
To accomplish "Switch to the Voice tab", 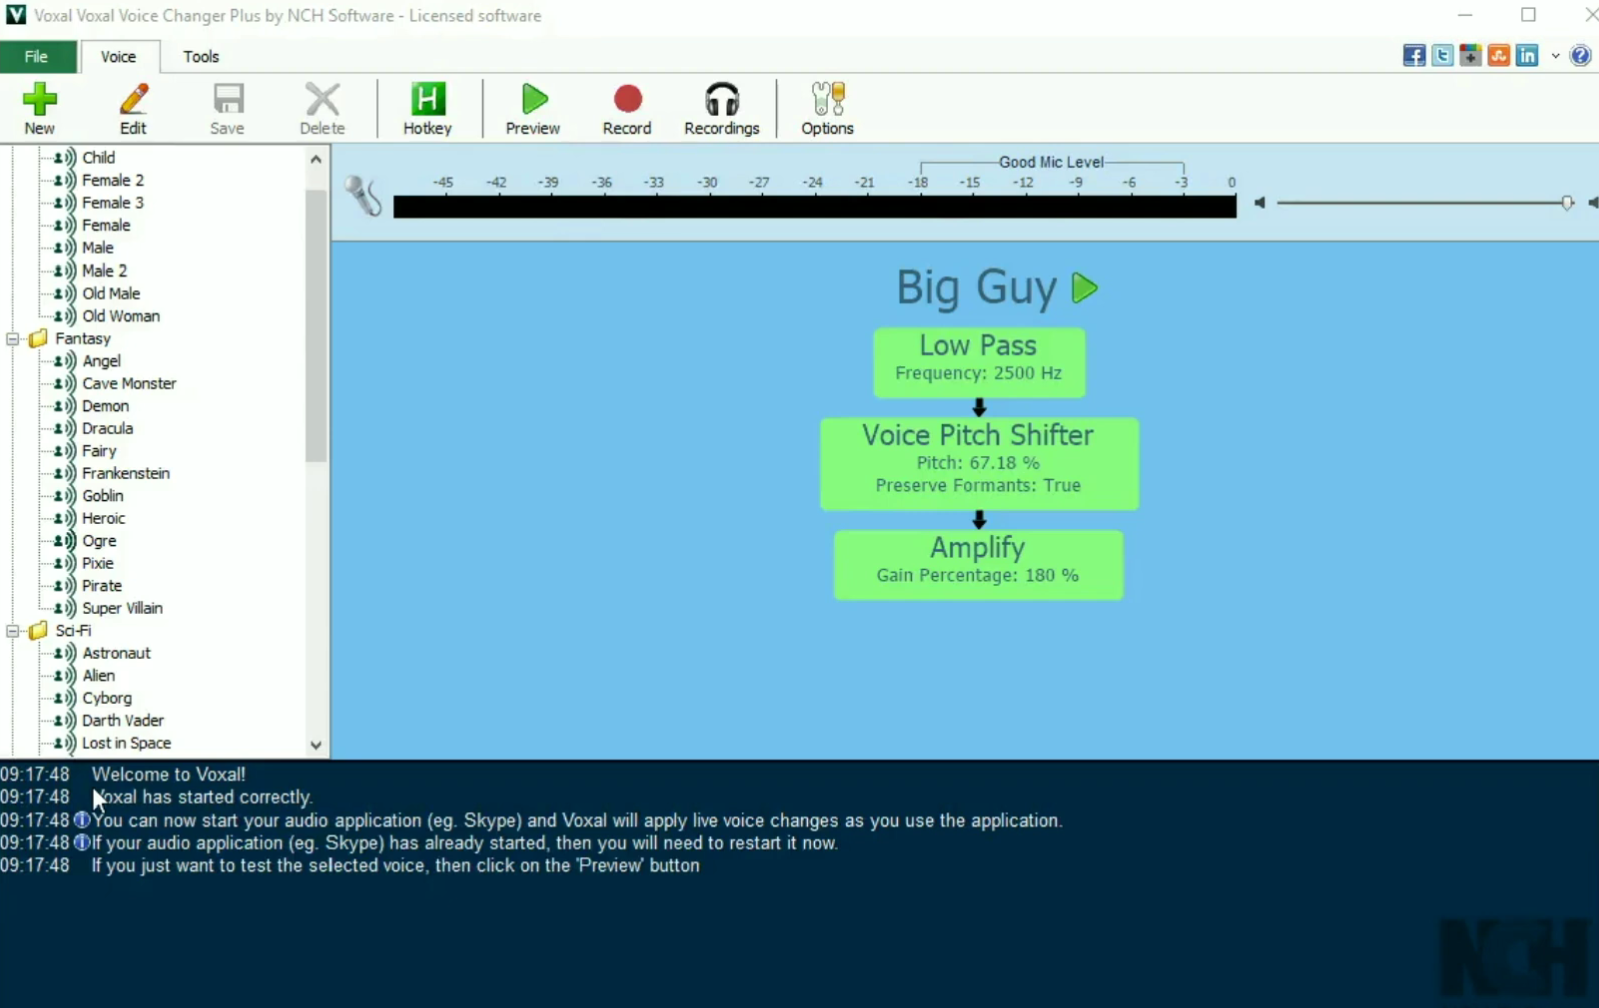I will point(118,57).
